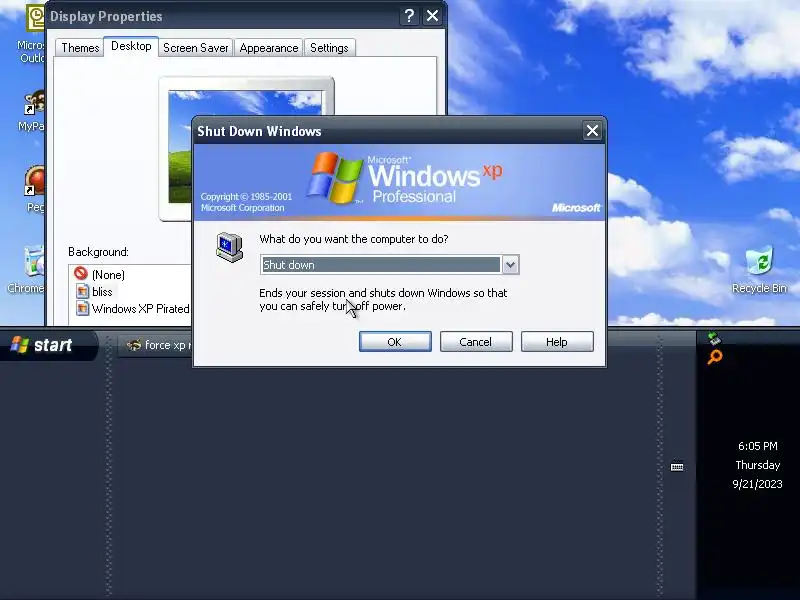Open the Start menu
Image resolution: width=800 pixels, height=600 pixels.
(47, 345)
